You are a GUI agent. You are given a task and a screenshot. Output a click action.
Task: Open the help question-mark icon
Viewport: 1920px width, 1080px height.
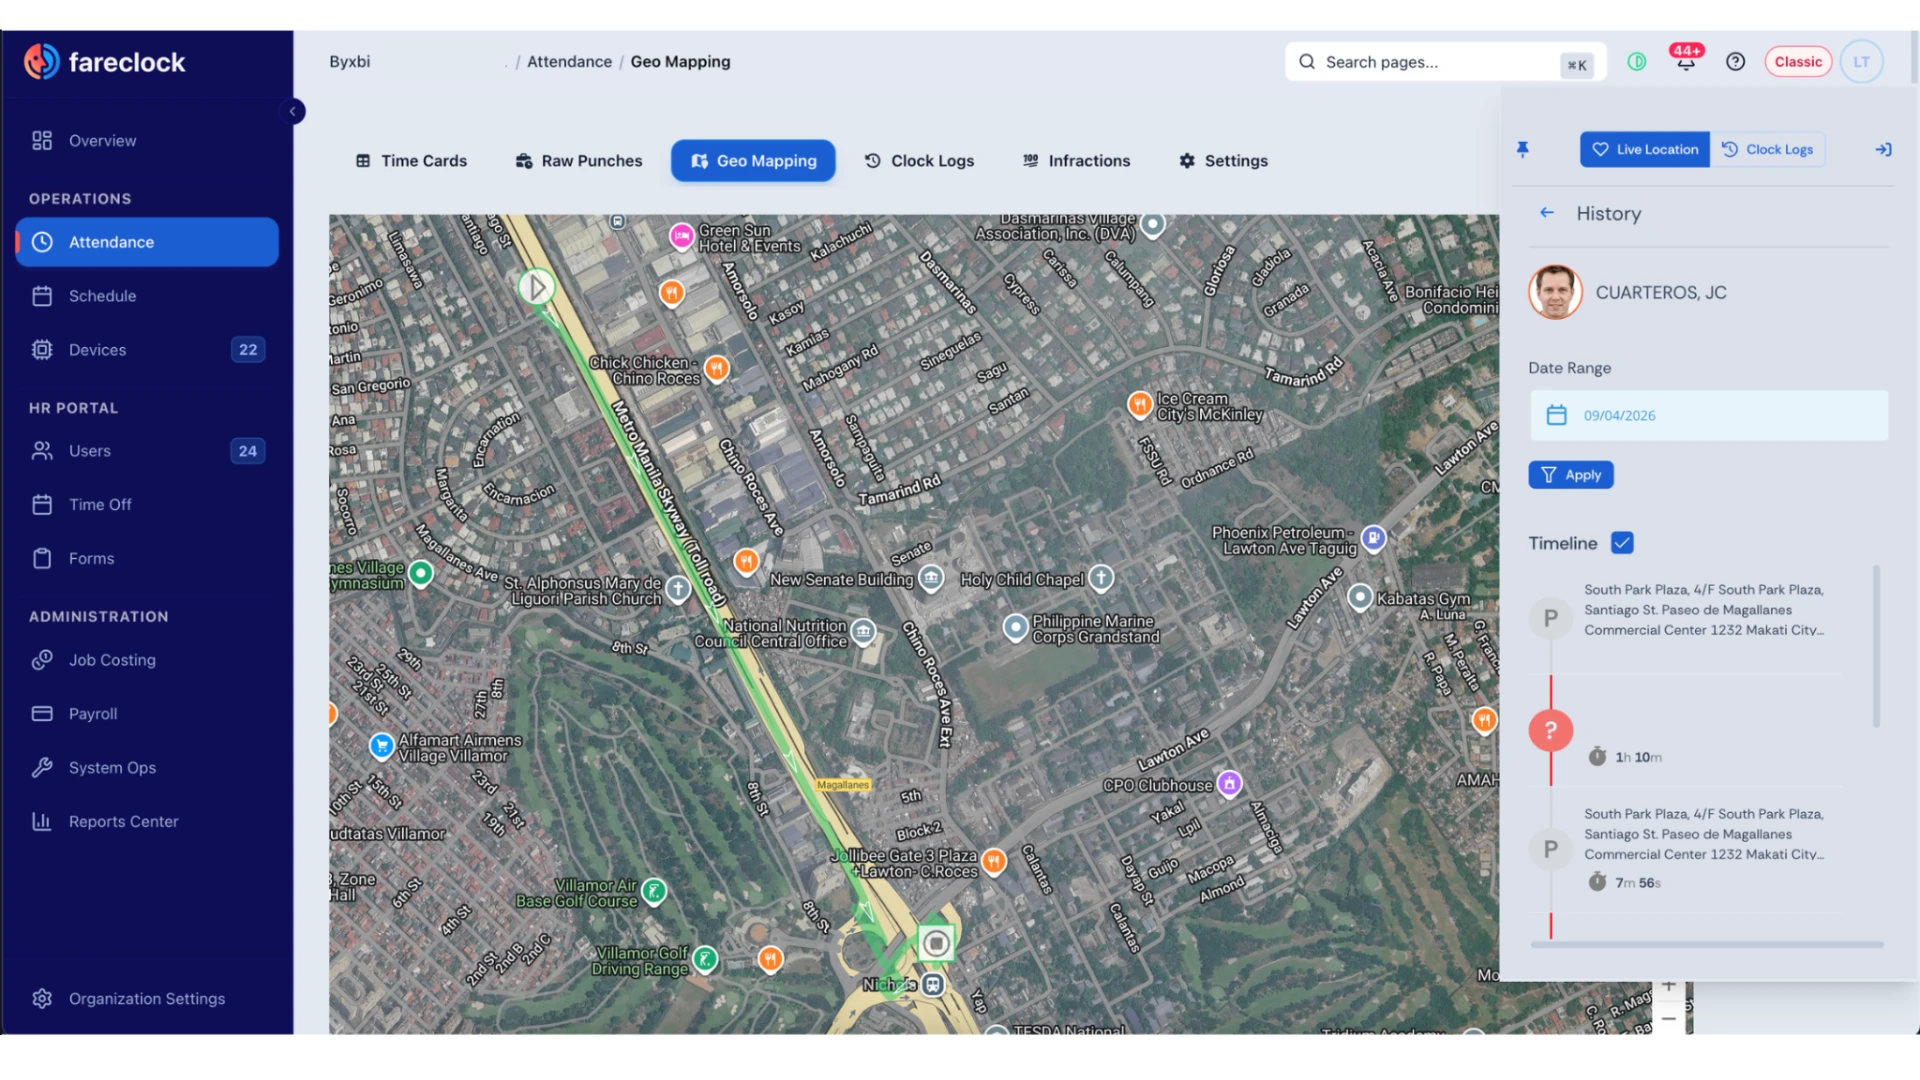click(1736, 62)
